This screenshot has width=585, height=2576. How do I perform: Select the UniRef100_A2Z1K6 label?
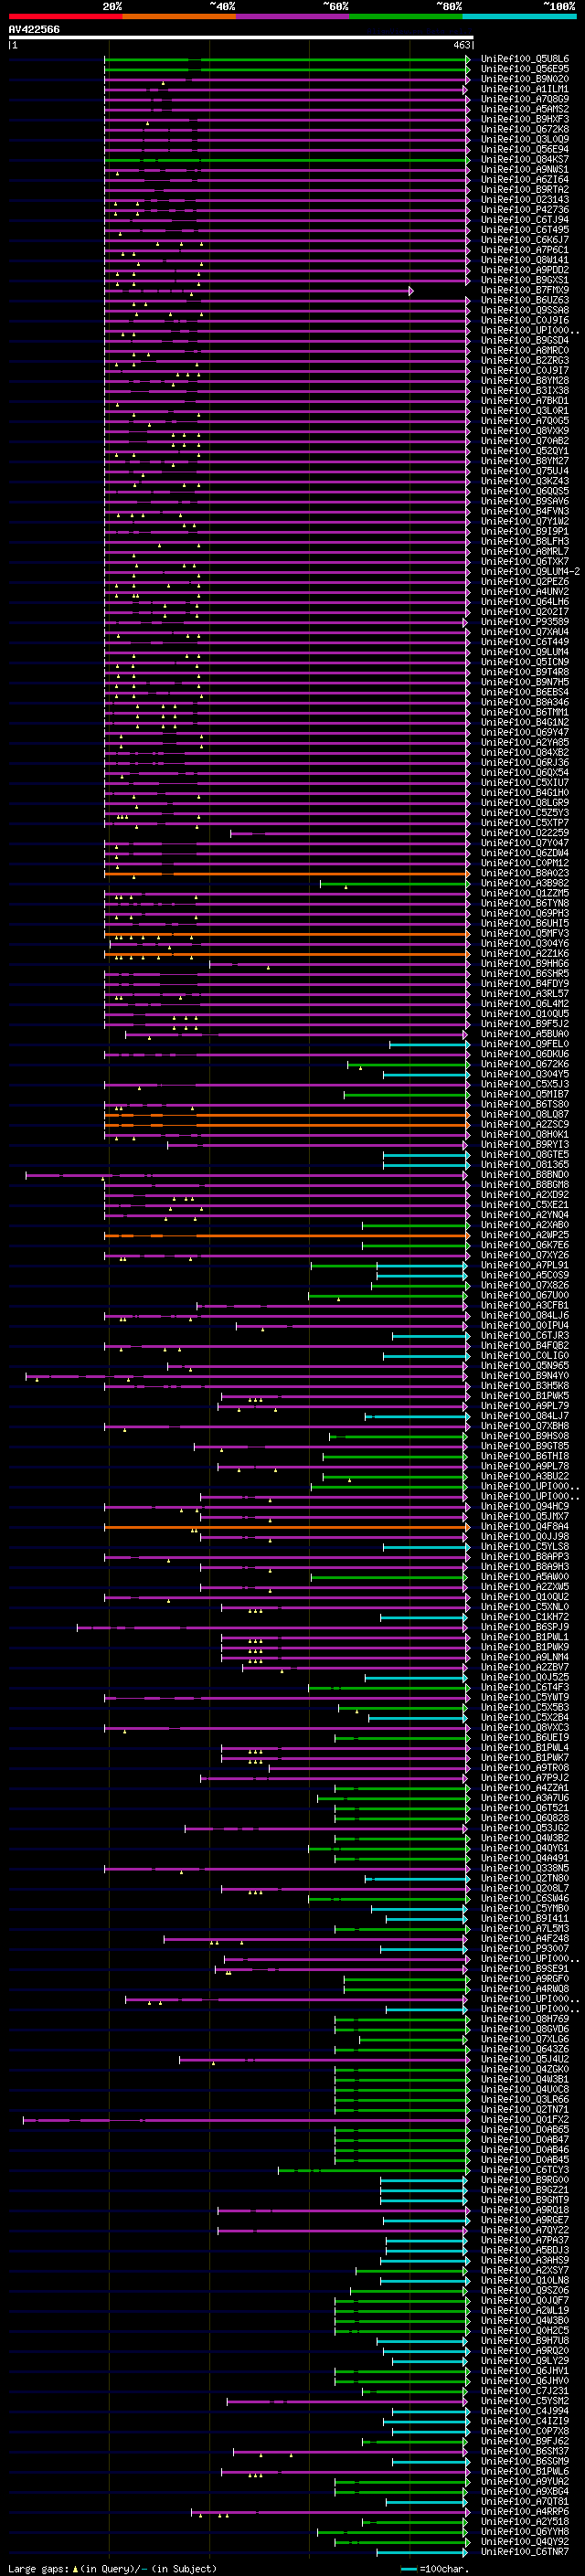[x=525, y=954]
